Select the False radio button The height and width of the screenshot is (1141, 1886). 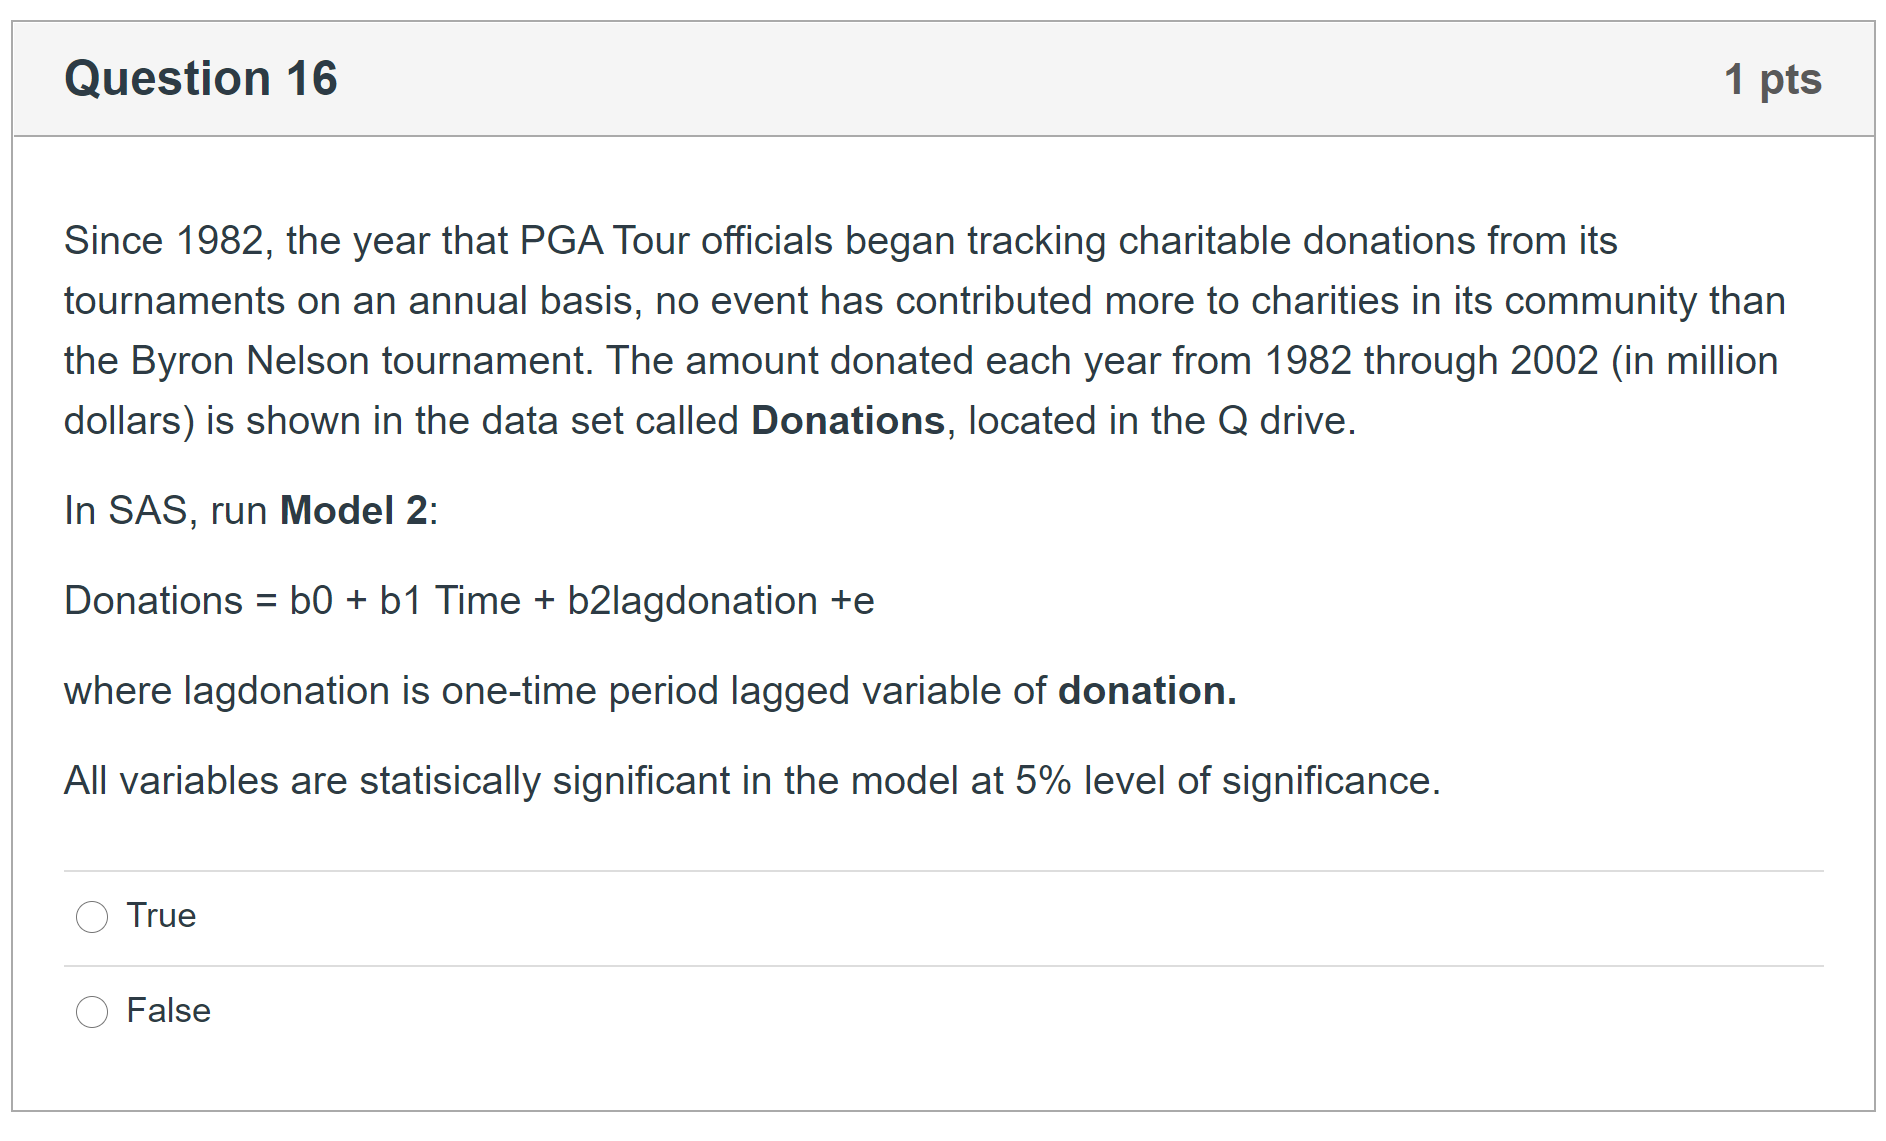[92, 1011]
